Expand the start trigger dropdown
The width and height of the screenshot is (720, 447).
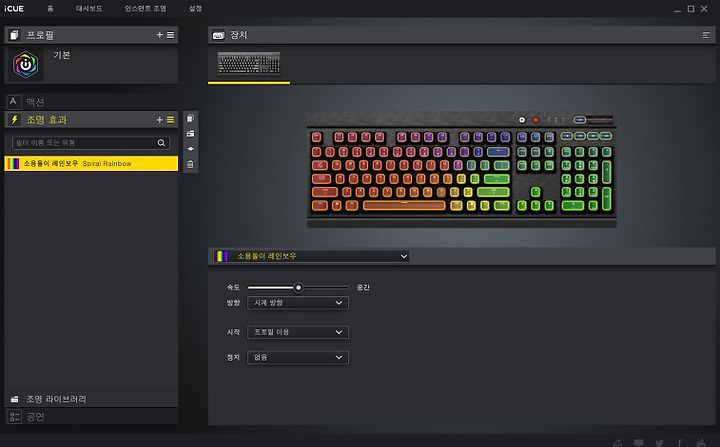tap(298, 332)
